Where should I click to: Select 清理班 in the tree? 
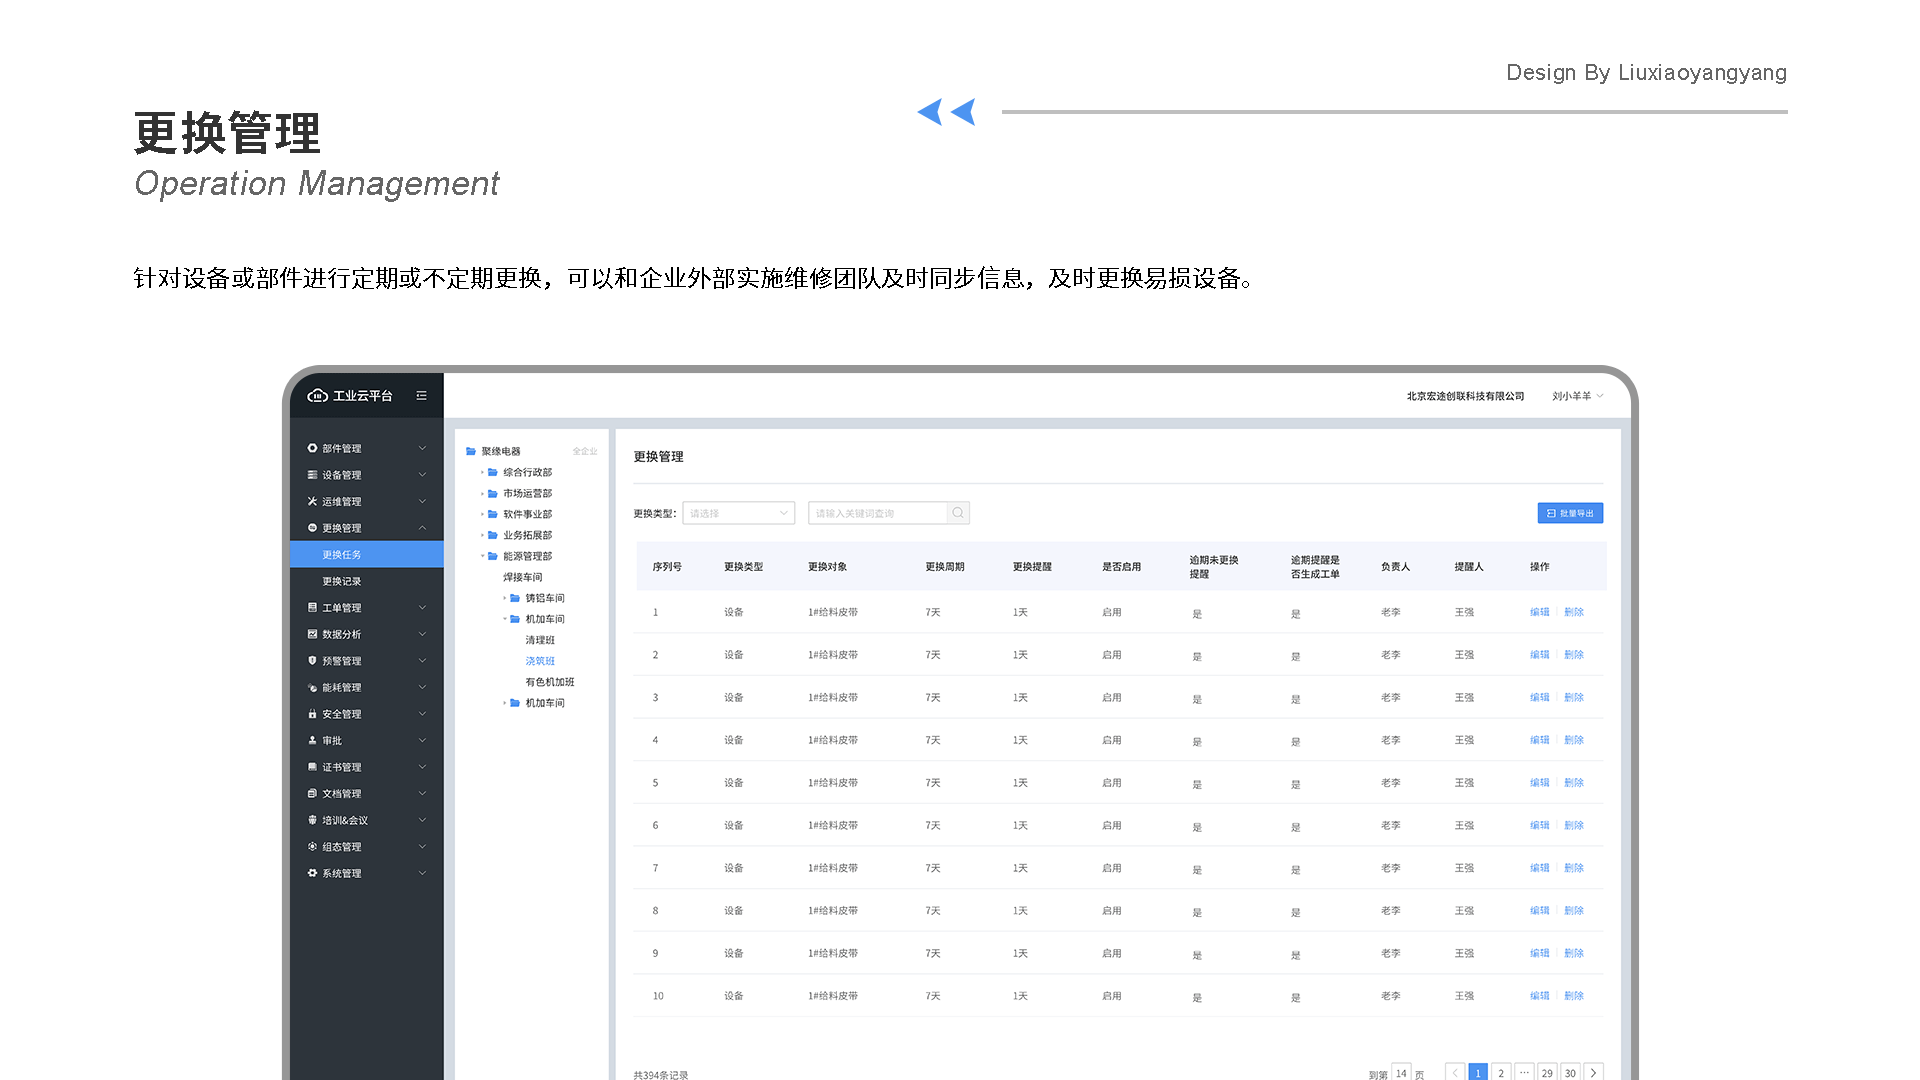(x=540, y=640)
